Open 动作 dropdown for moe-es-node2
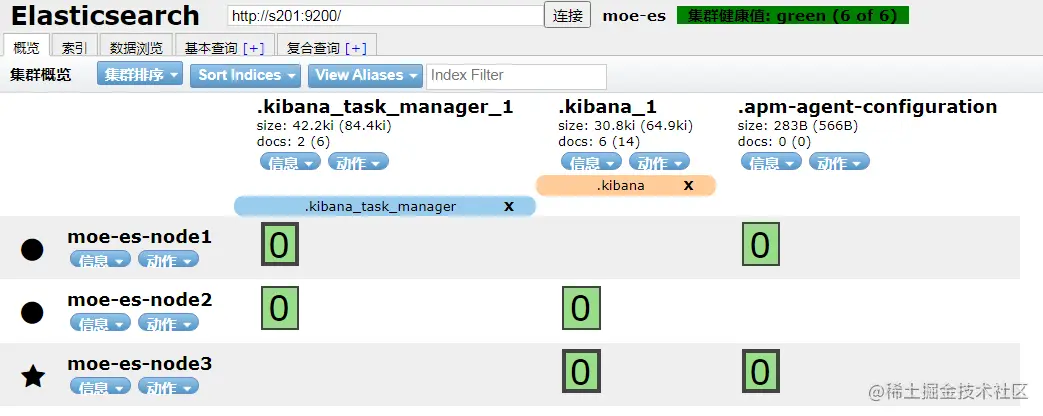Image resolution: width=1043 pixels, height=416 pixels. point(168,323)
